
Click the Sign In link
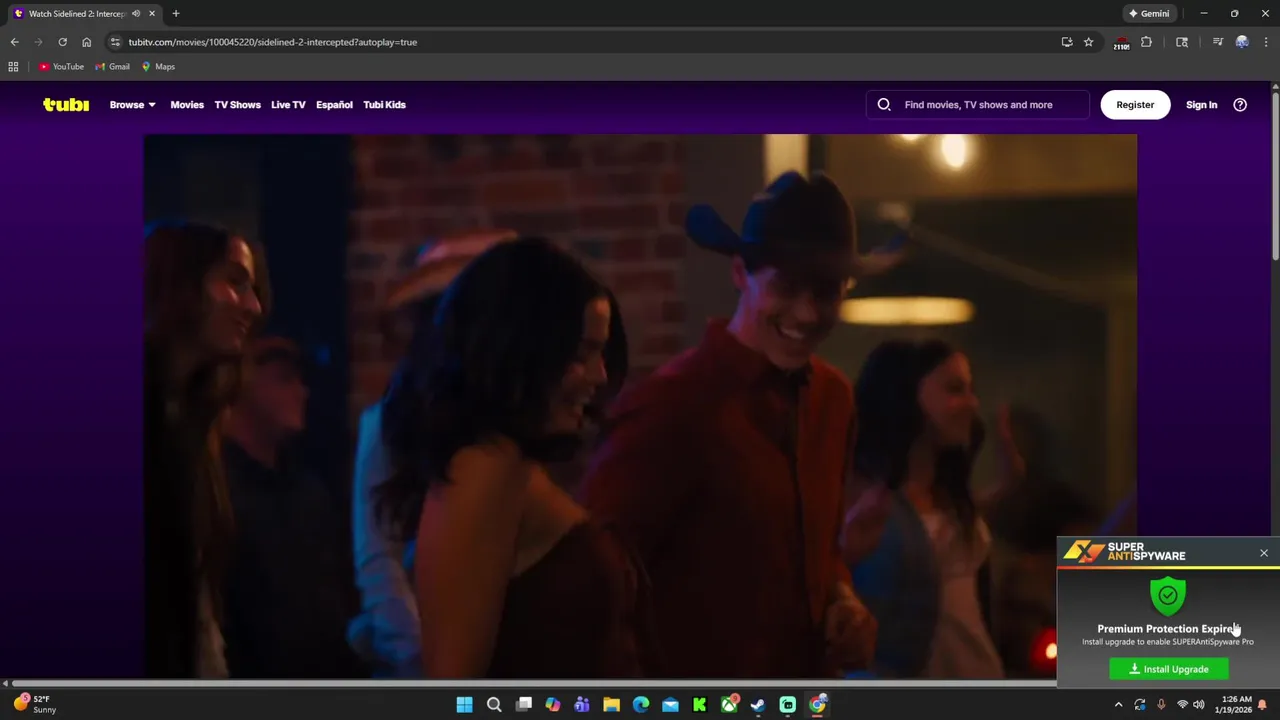[x=1201, y=104]
